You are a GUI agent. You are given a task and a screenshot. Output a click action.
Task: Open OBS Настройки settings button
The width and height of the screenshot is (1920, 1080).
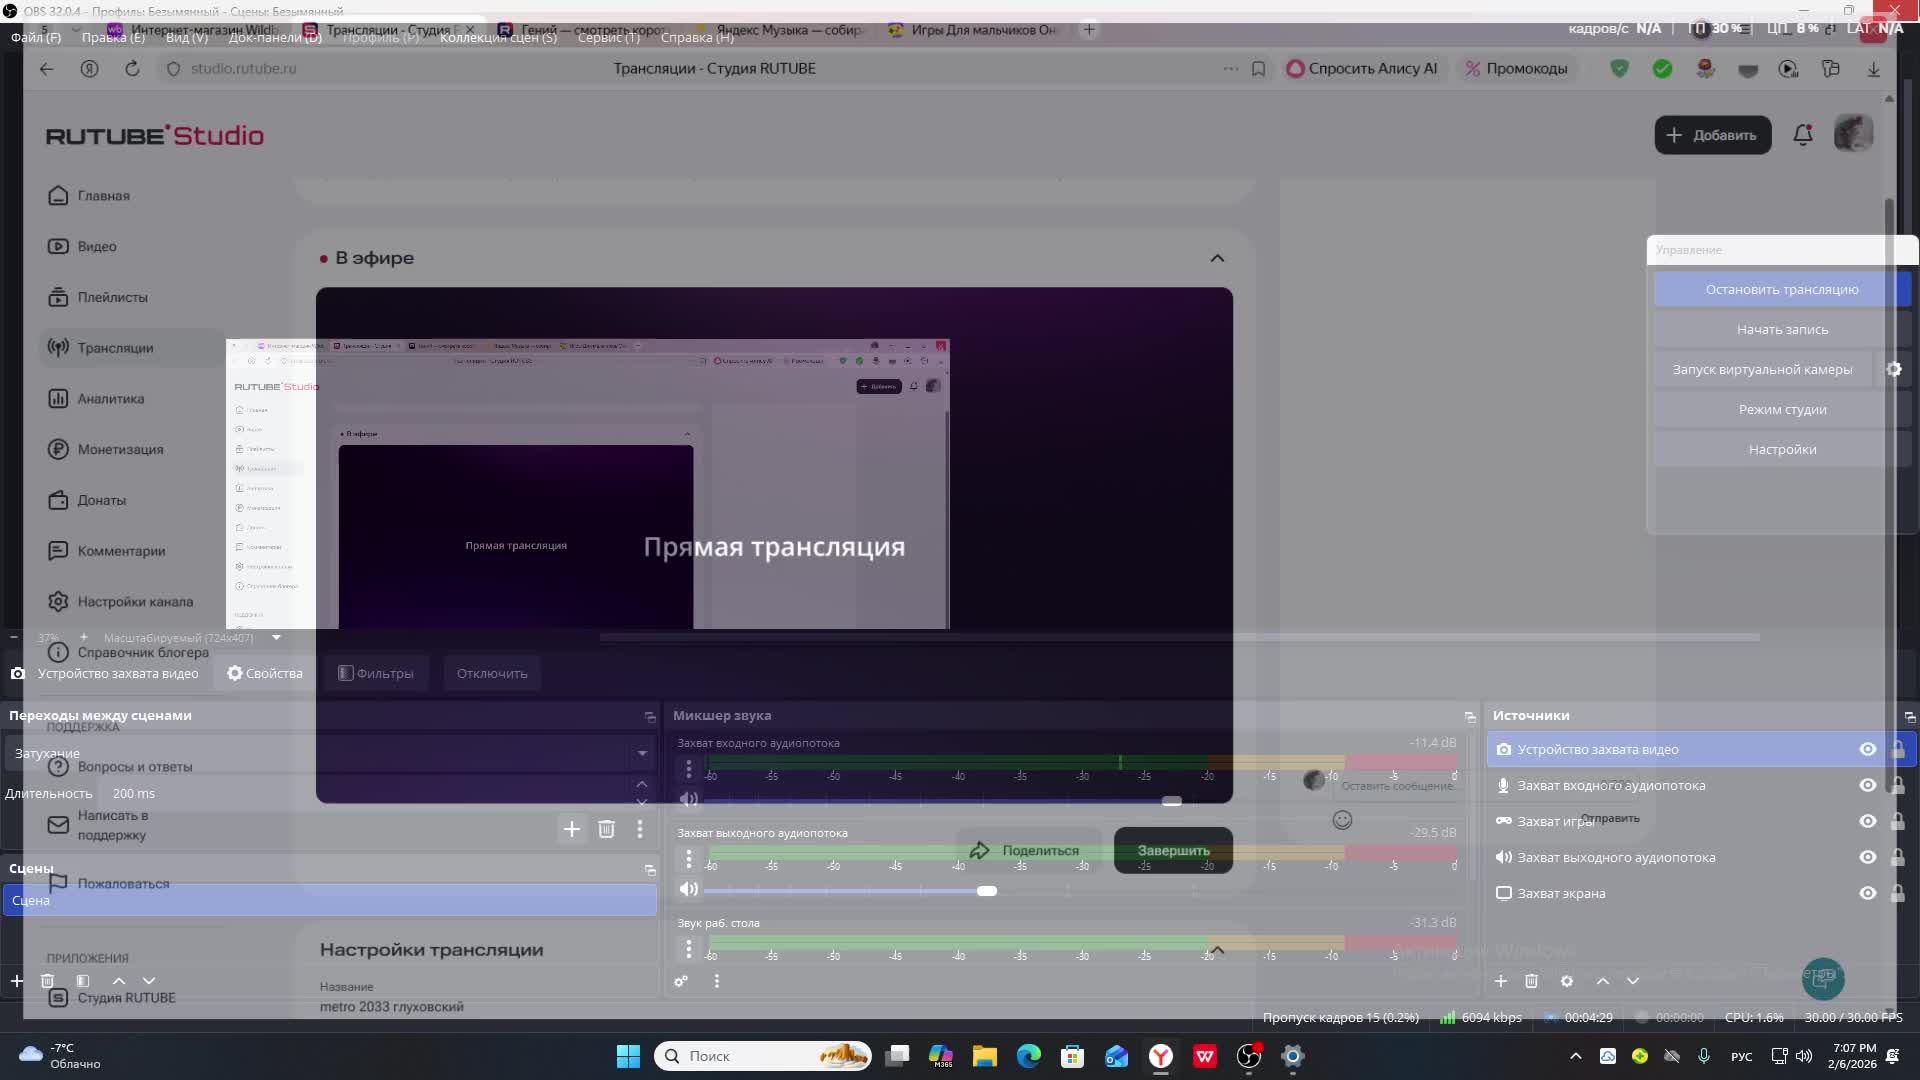click(1782, 449)
